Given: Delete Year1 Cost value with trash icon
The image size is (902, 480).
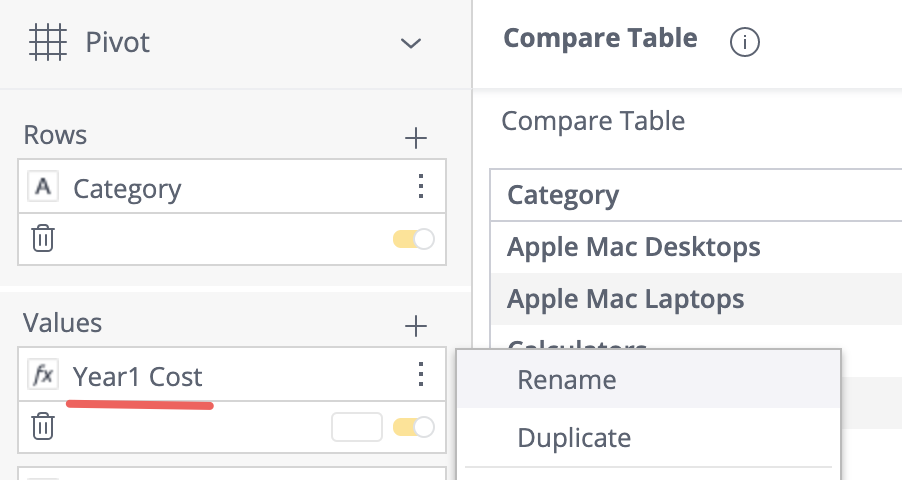Looking at the screenshot, I should point(43,426).
